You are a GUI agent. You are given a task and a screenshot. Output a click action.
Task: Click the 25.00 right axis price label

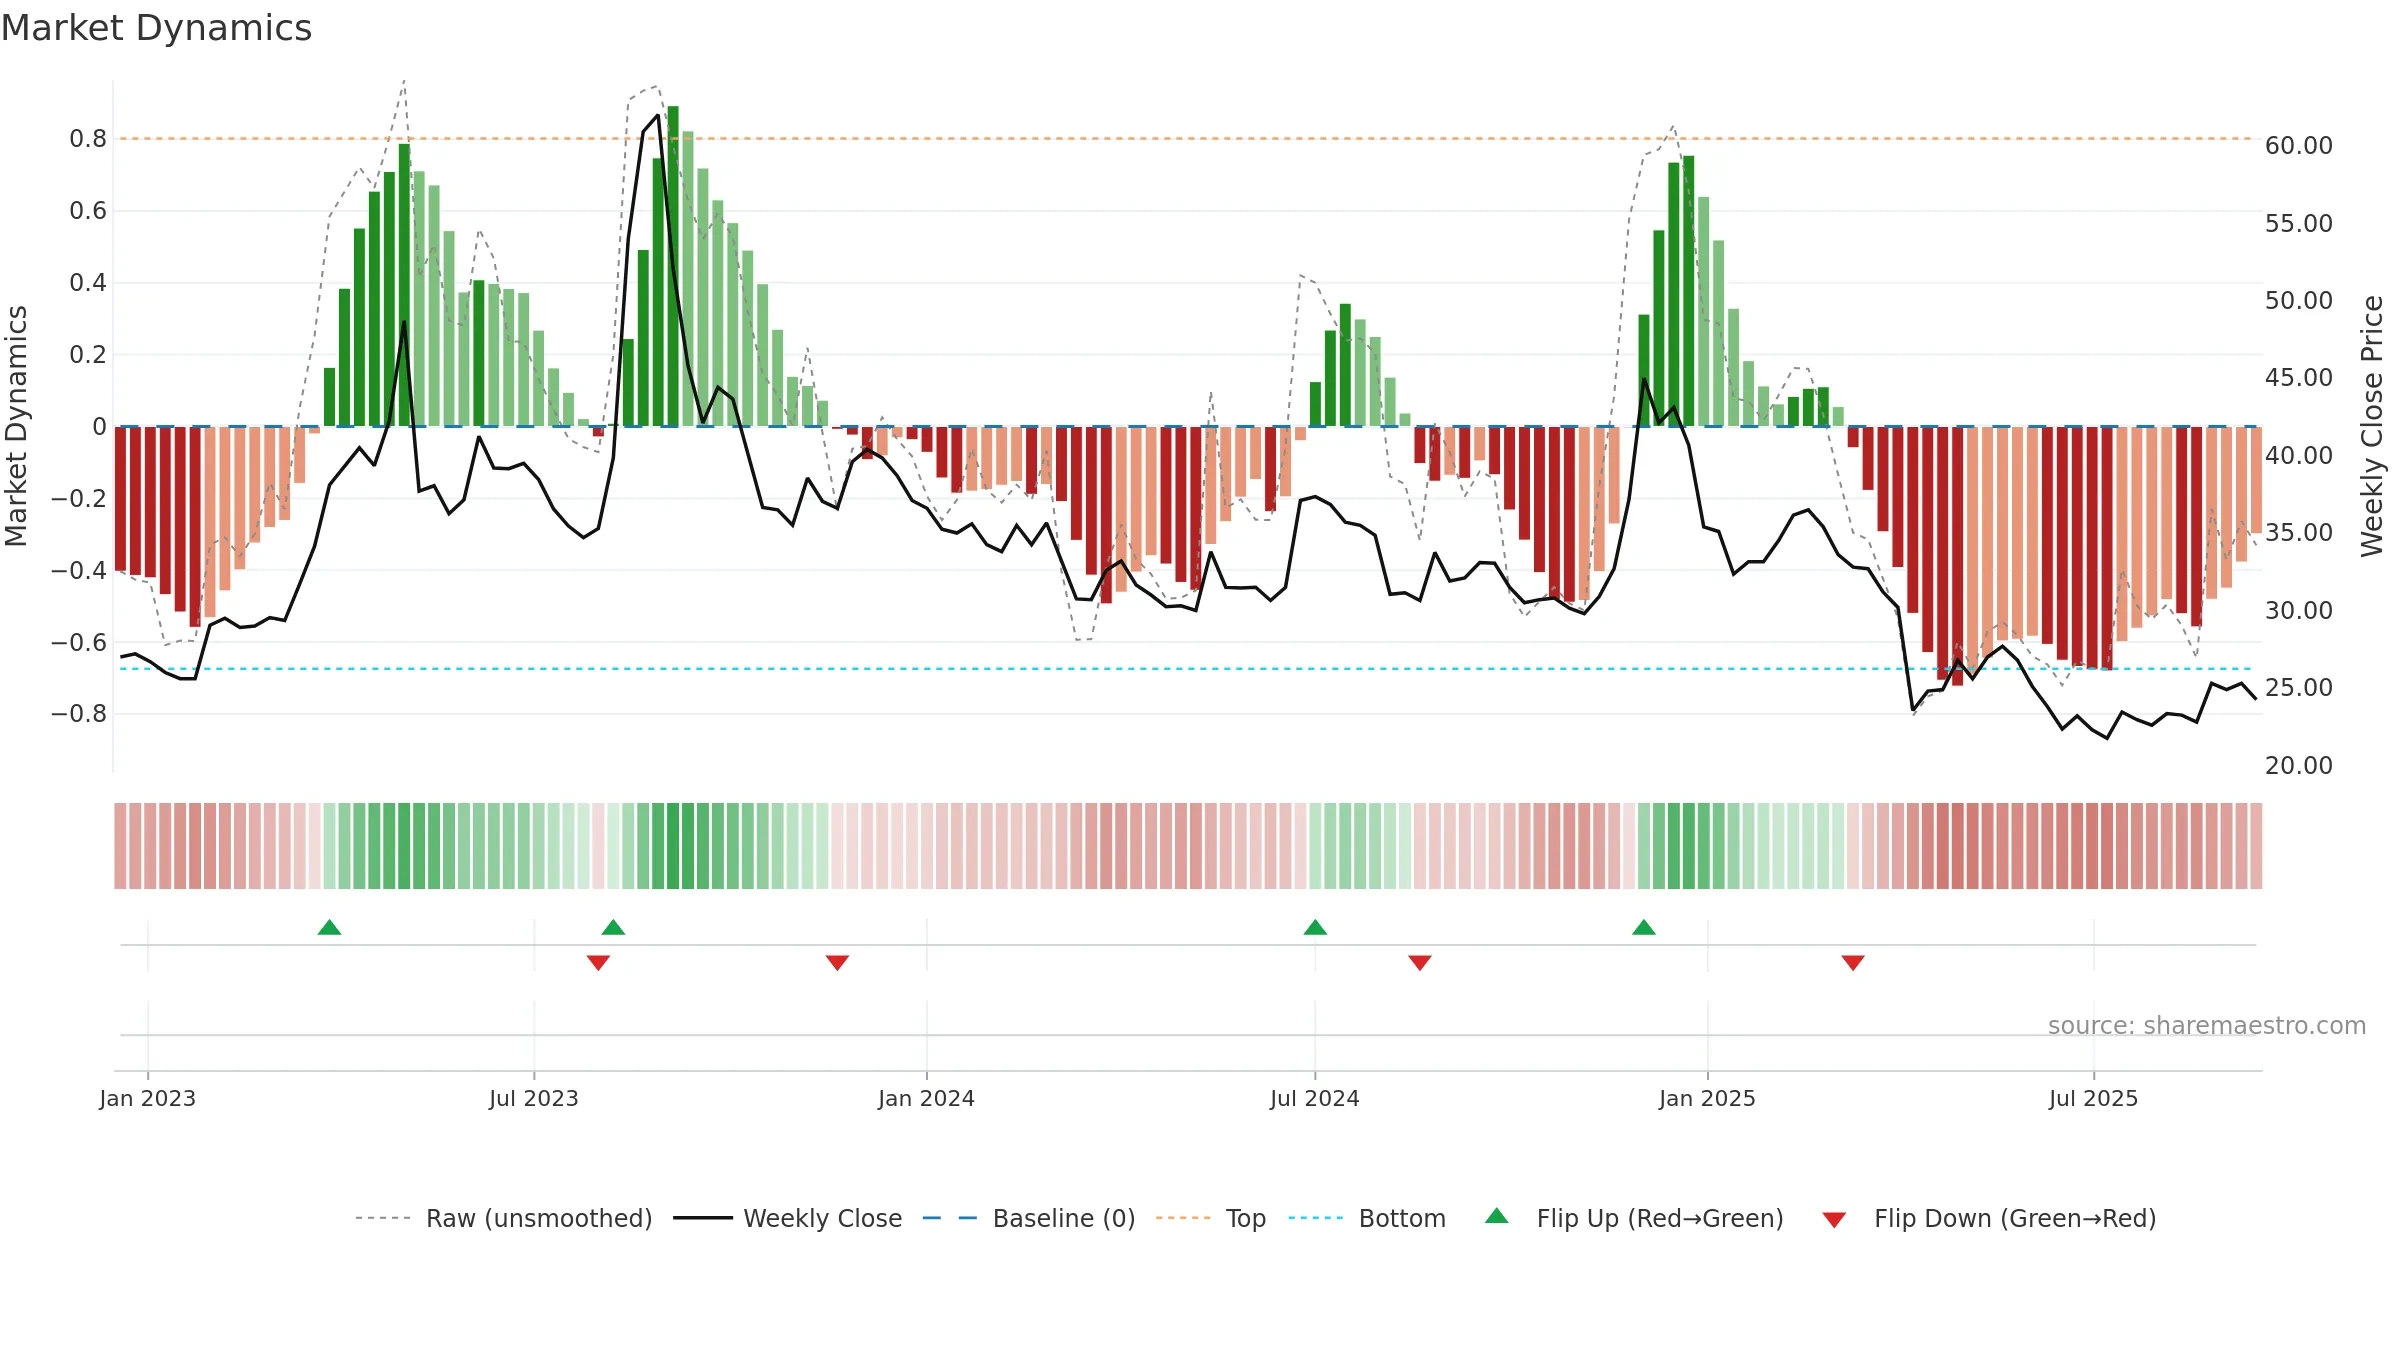tap(2299, 688)
